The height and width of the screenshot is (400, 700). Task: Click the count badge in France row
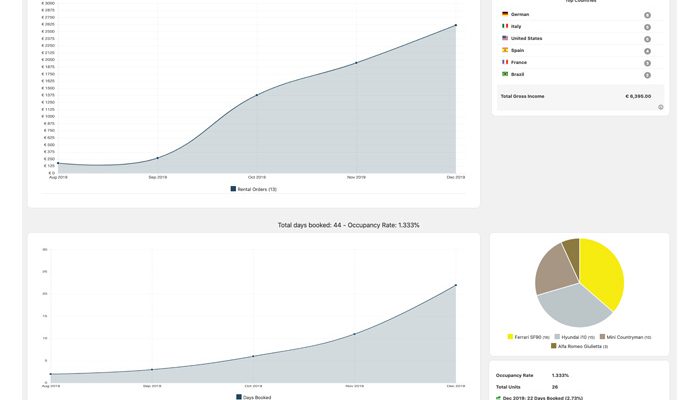pos(647,63)
